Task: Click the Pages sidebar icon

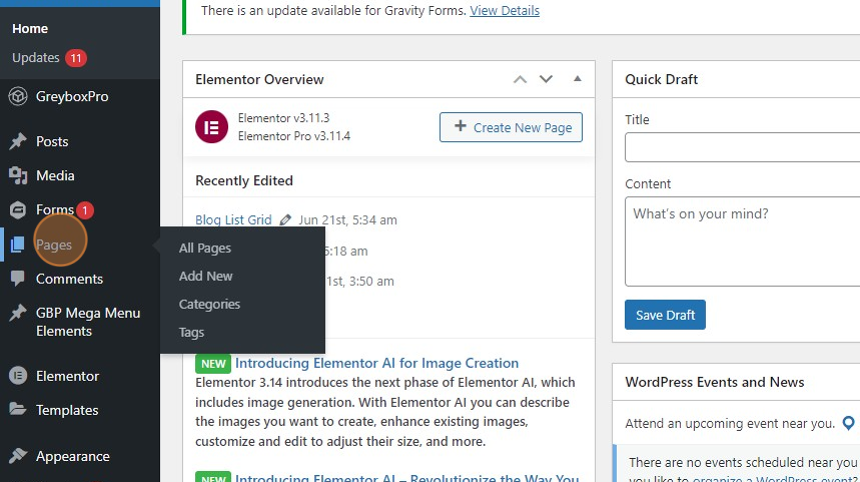Action: [18, 245]
